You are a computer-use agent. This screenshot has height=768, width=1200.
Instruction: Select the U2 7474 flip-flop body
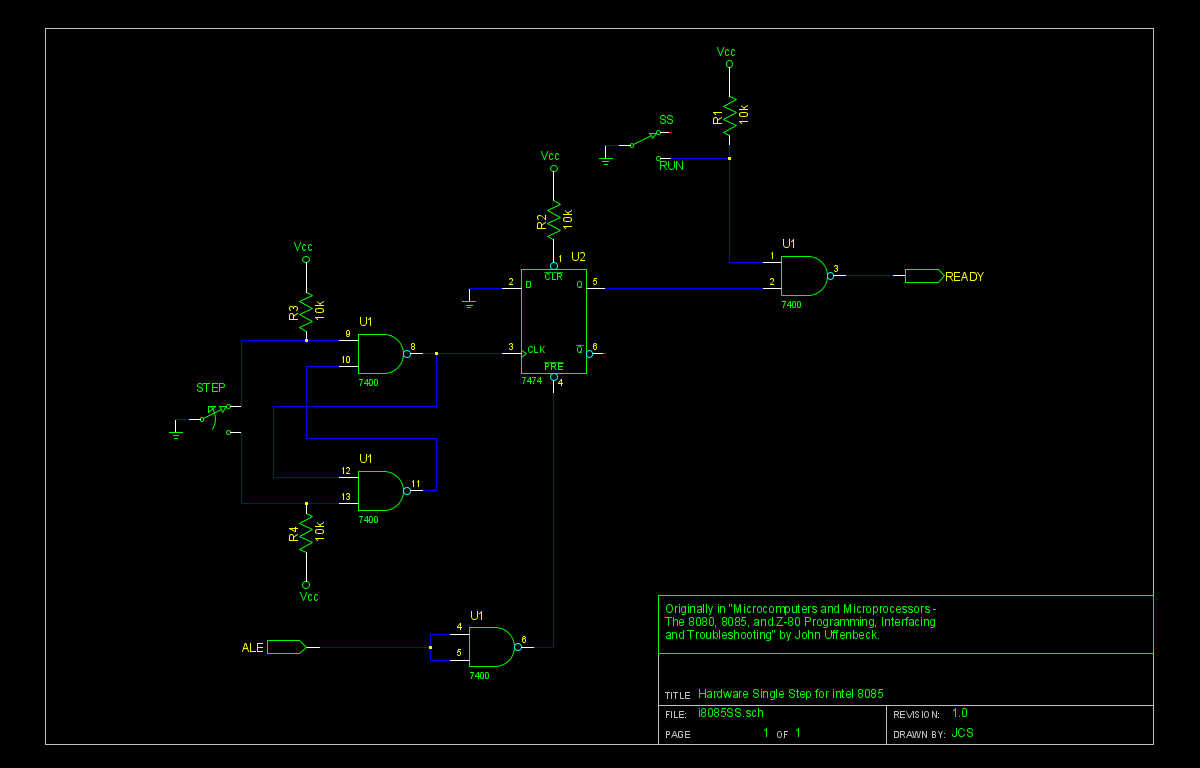point(553,320)
